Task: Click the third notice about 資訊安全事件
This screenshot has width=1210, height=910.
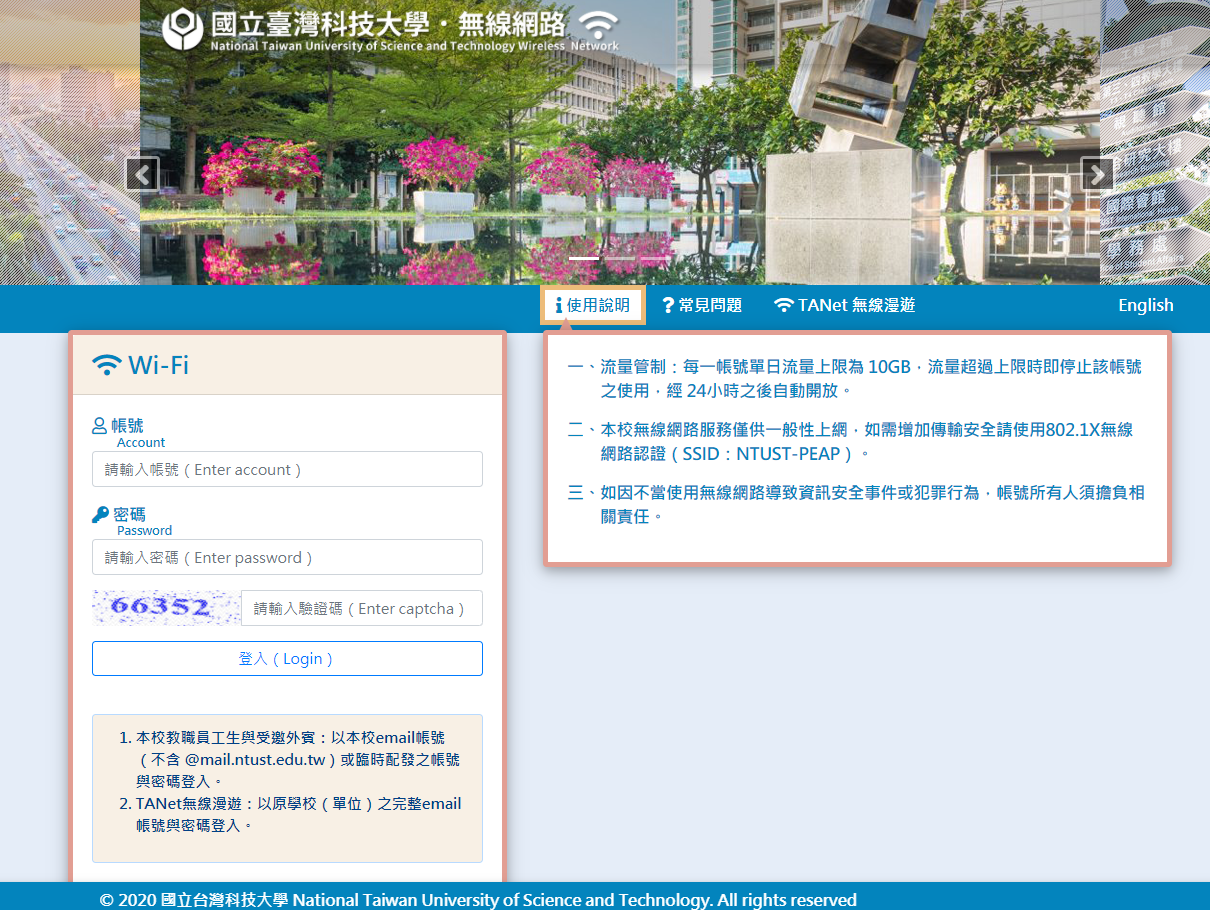Action: pyautogui.click(x=856, y=504)
